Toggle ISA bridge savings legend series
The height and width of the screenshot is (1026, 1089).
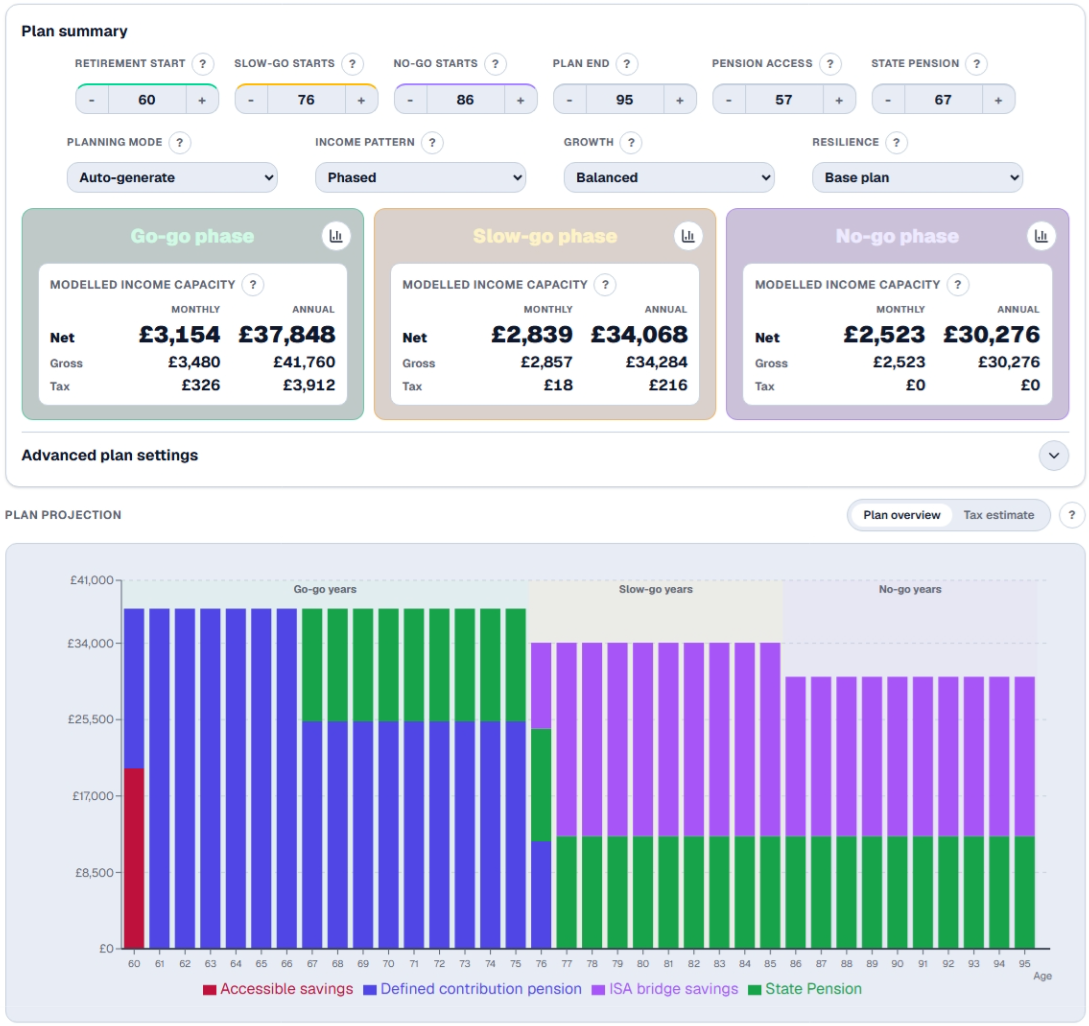click(665, 989)
